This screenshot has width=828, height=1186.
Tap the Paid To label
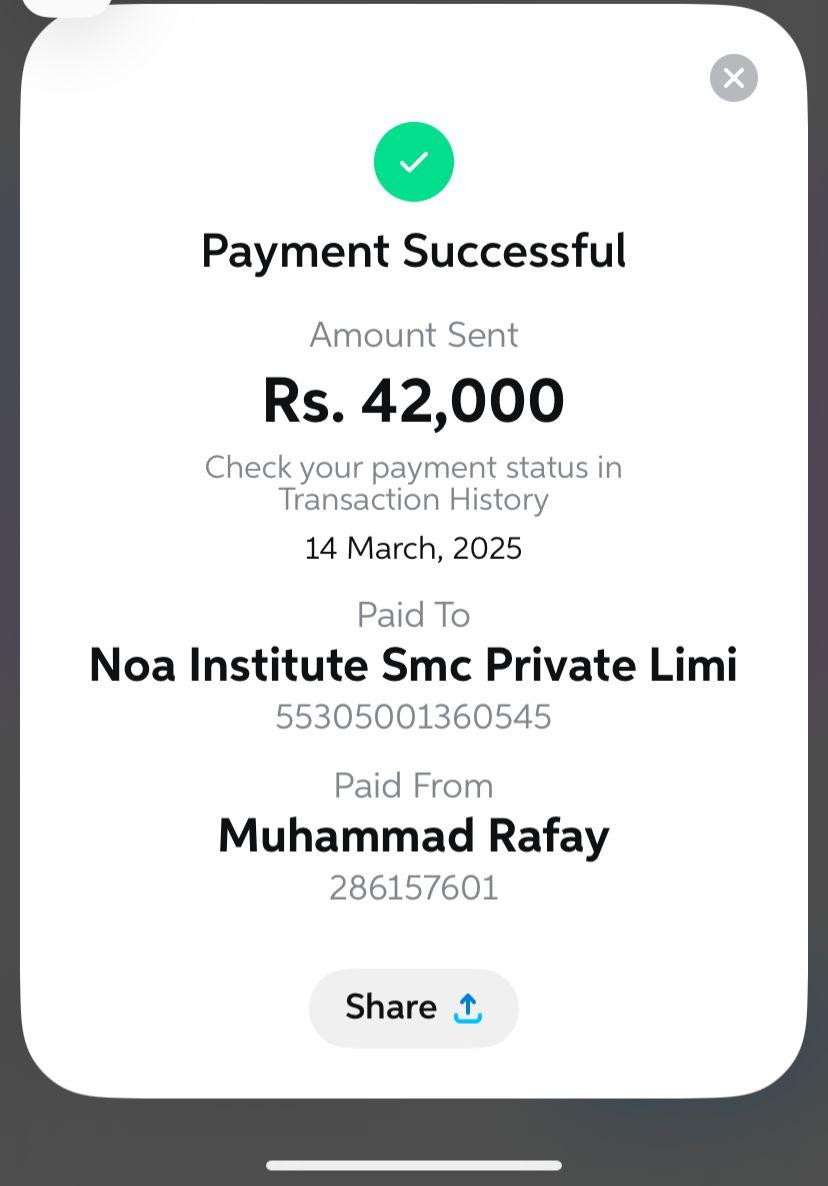point(414,615)
